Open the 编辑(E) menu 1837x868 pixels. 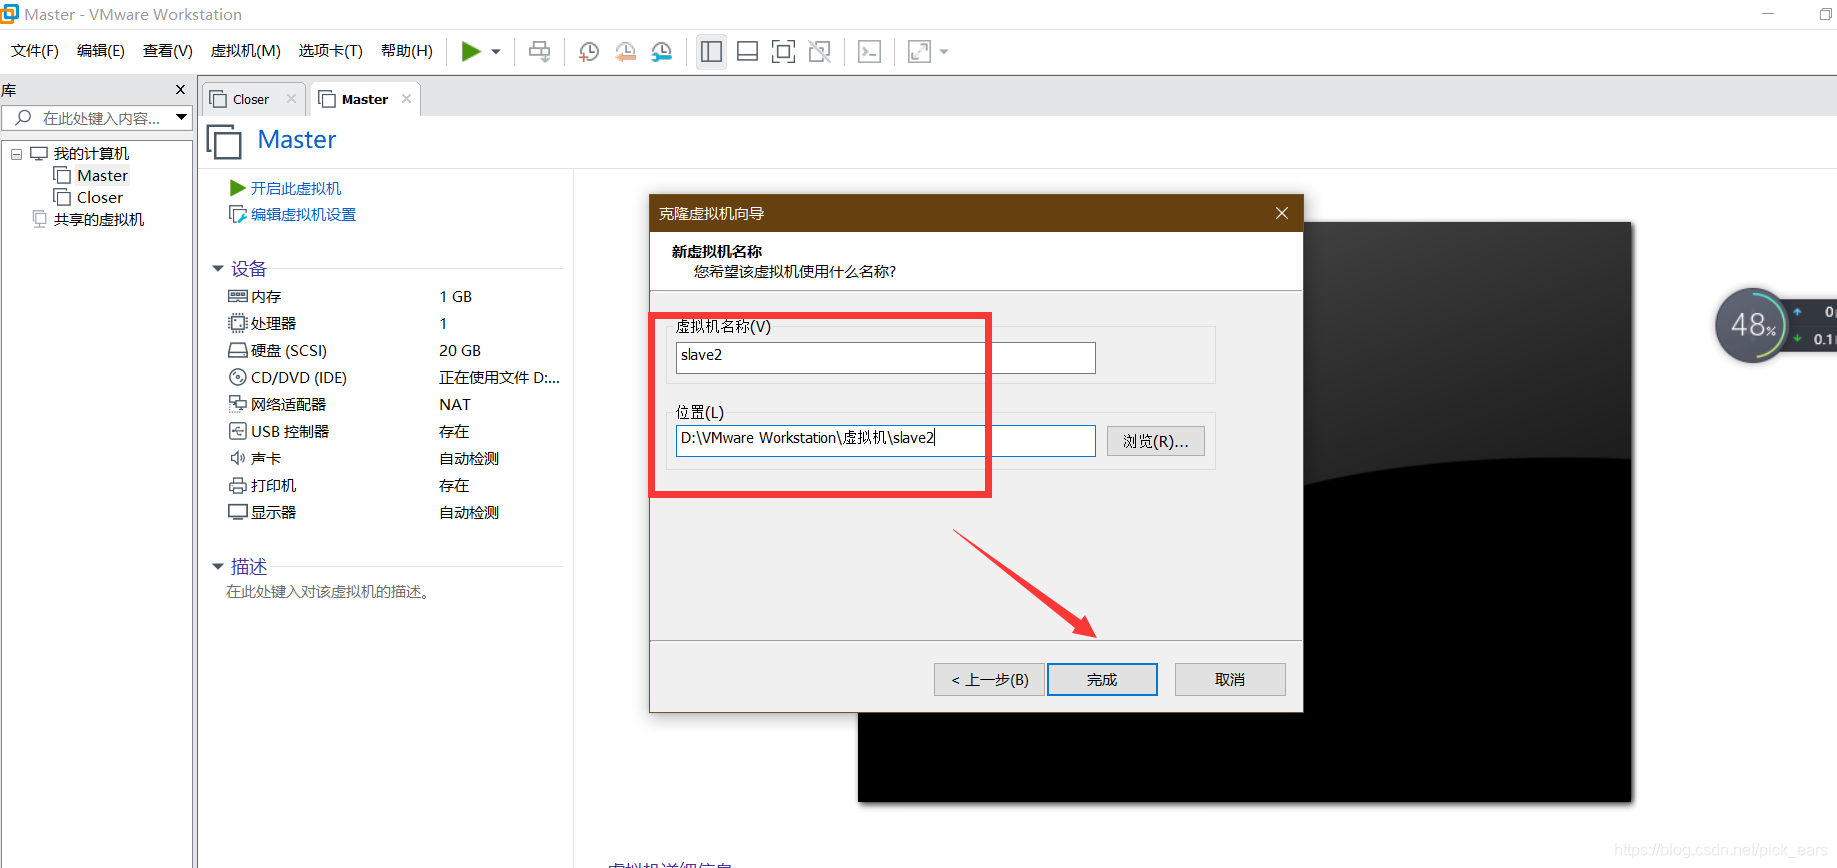pos(101,51)
